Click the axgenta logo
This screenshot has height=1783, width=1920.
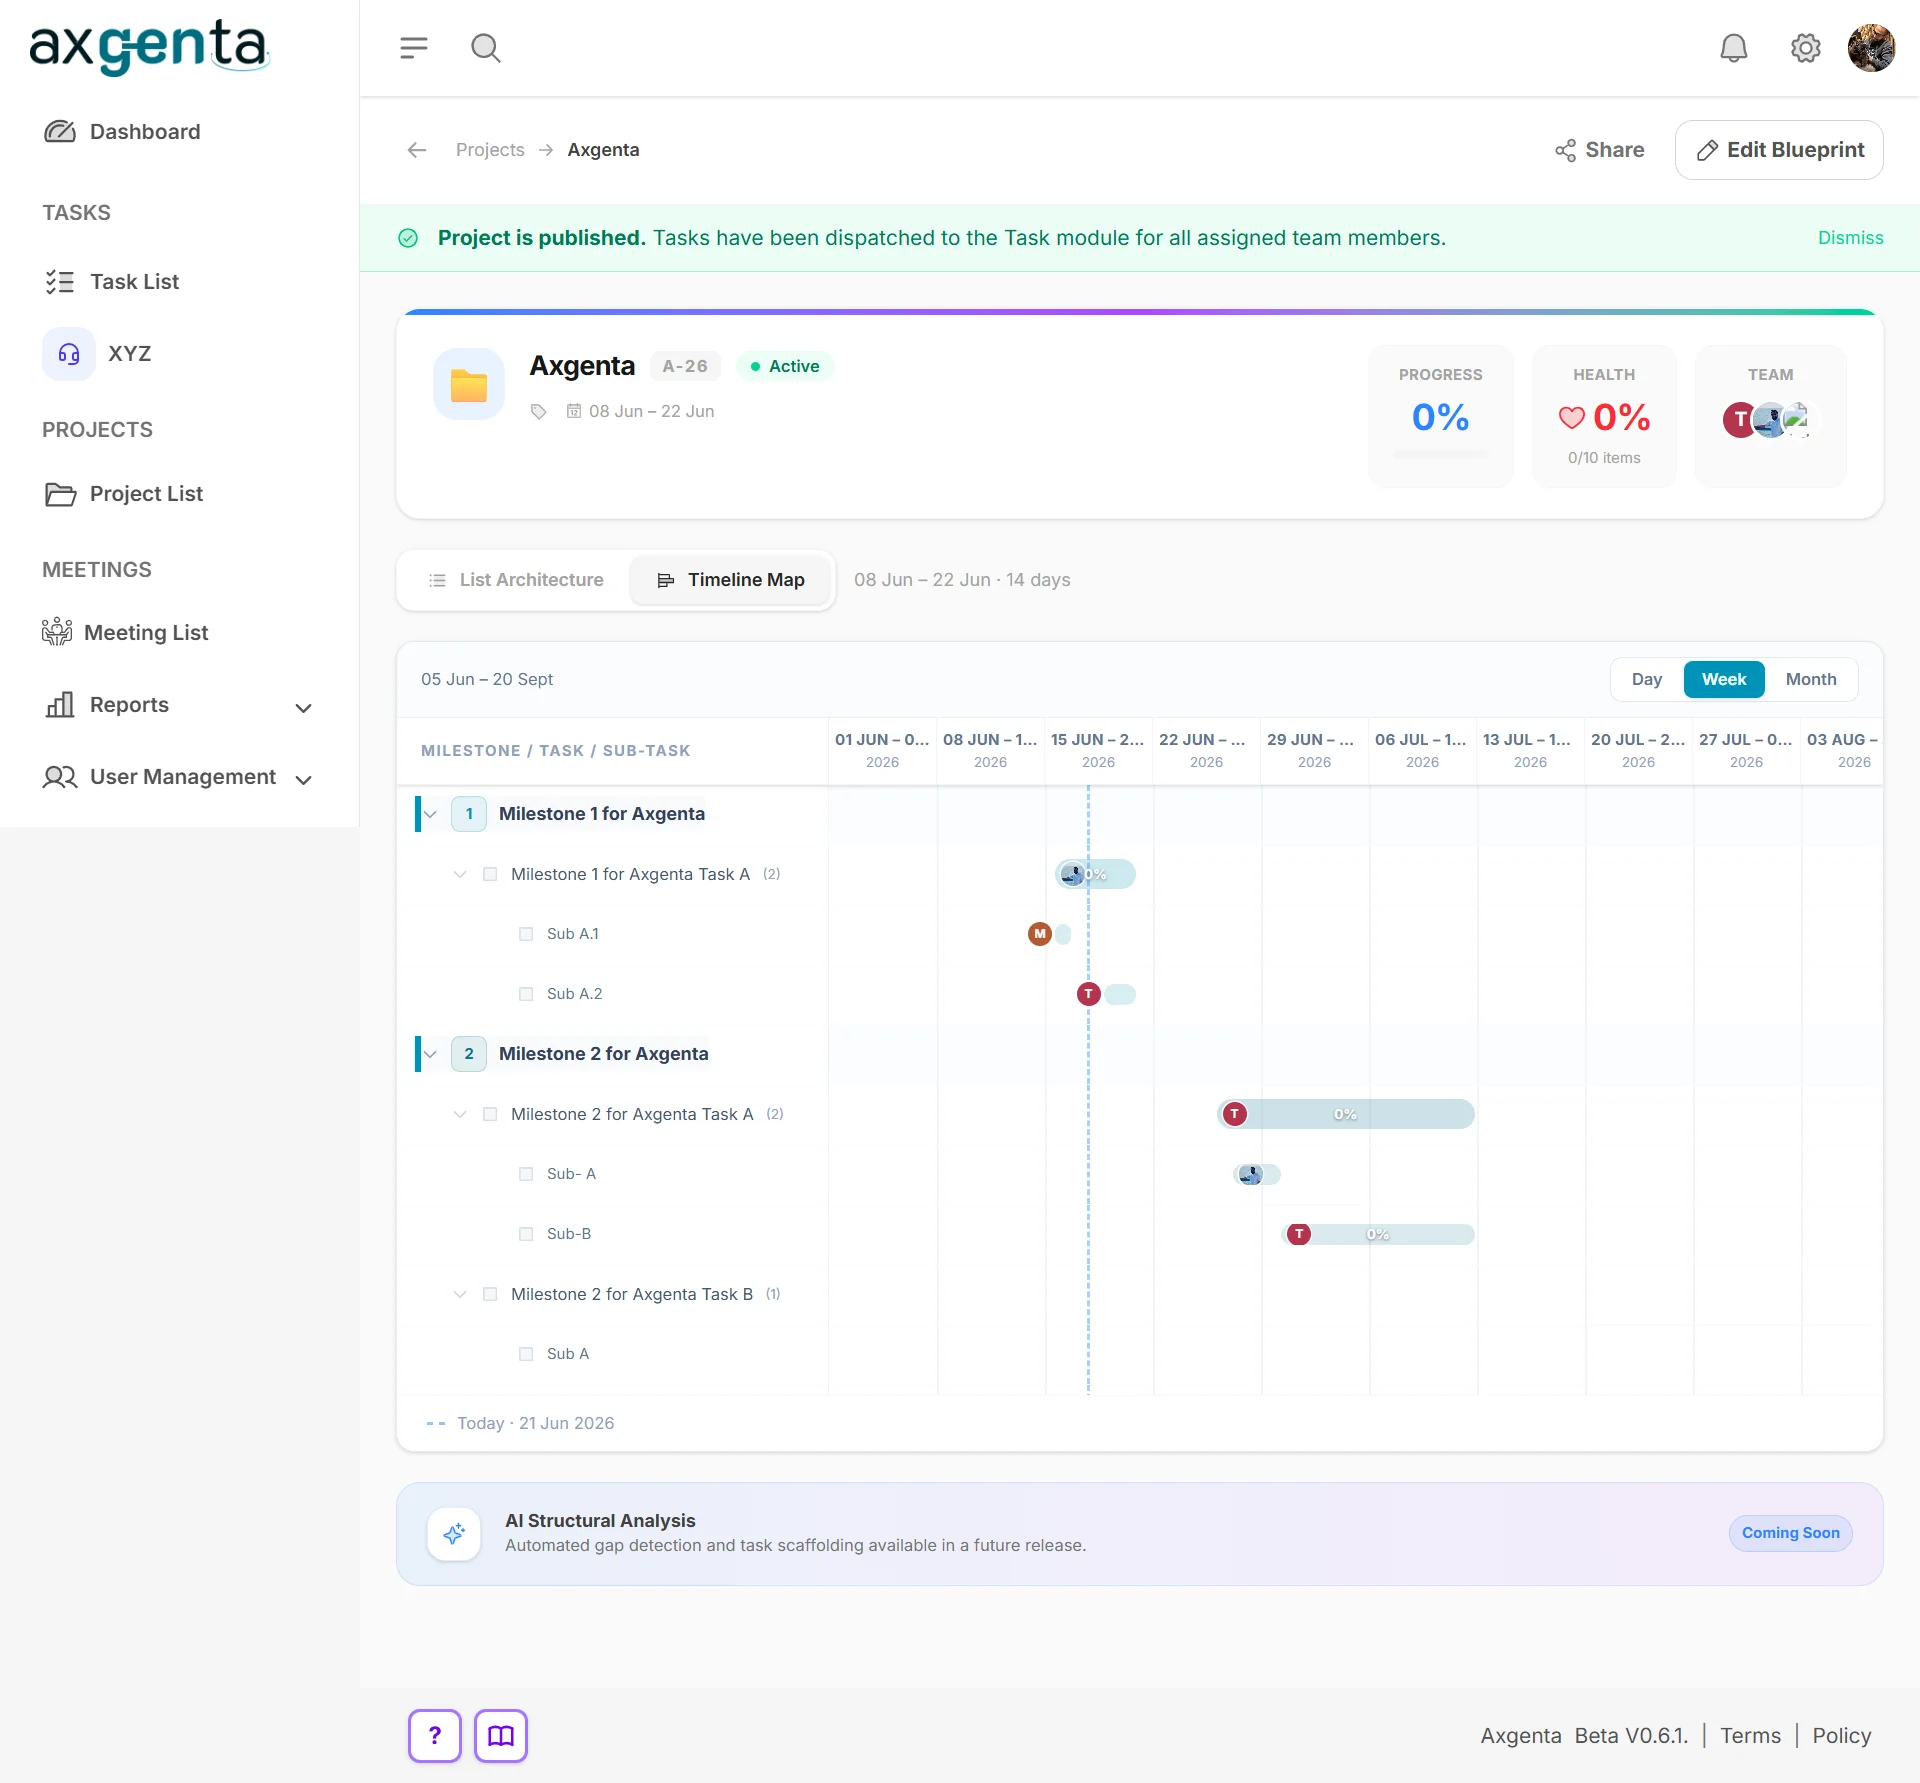click(149, 47)
